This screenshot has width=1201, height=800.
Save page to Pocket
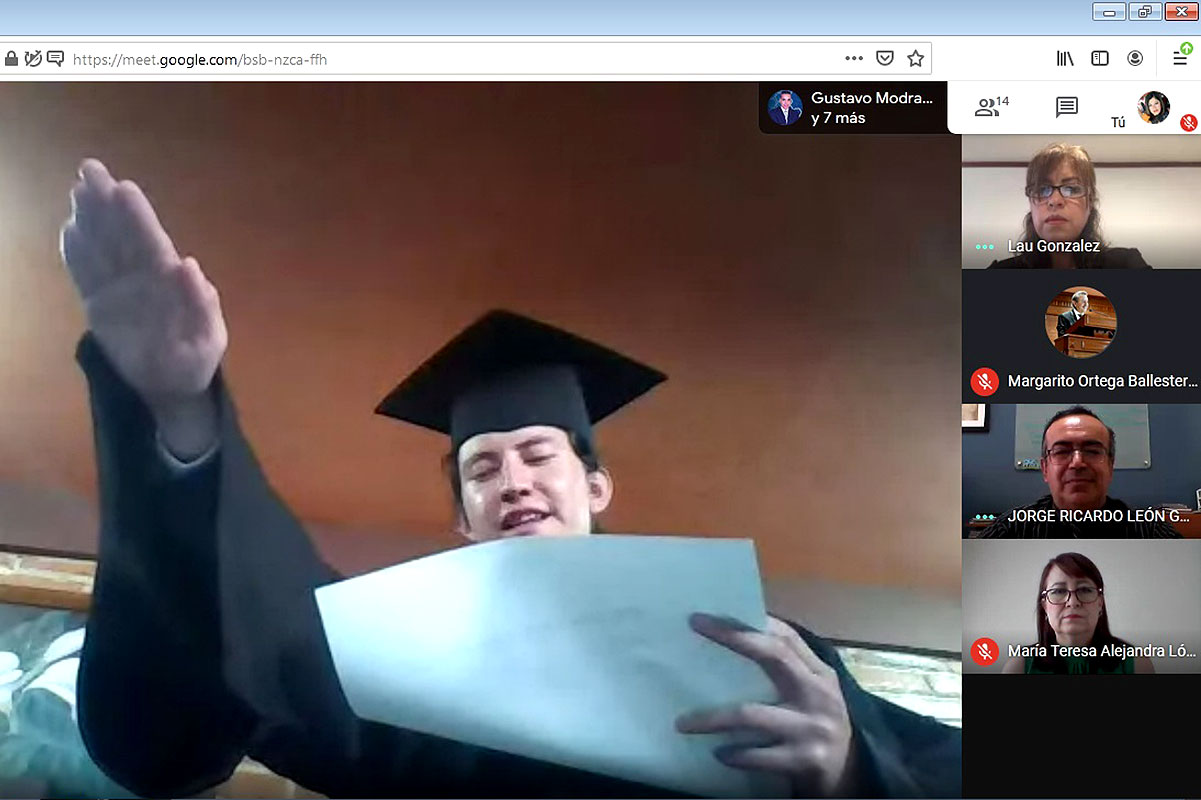885,58
